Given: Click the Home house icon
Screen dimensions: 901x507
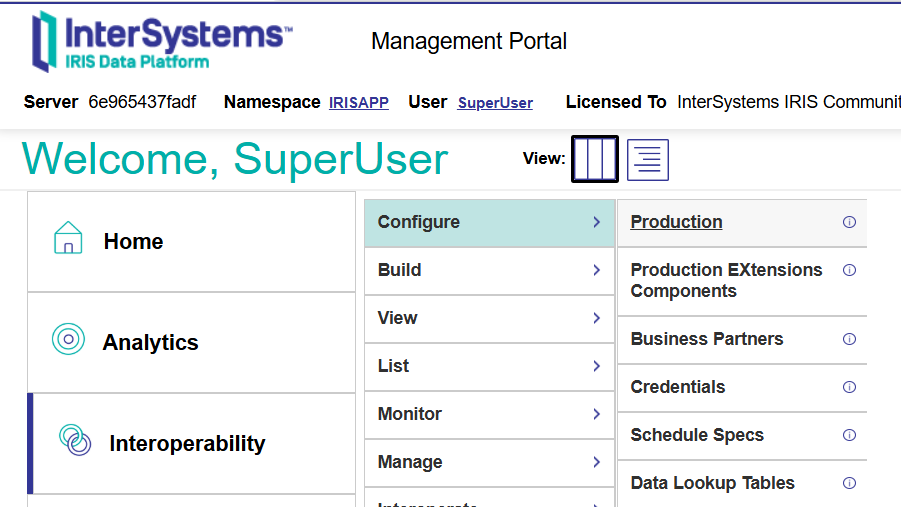Looking at the screenshot, I should 68,238.
